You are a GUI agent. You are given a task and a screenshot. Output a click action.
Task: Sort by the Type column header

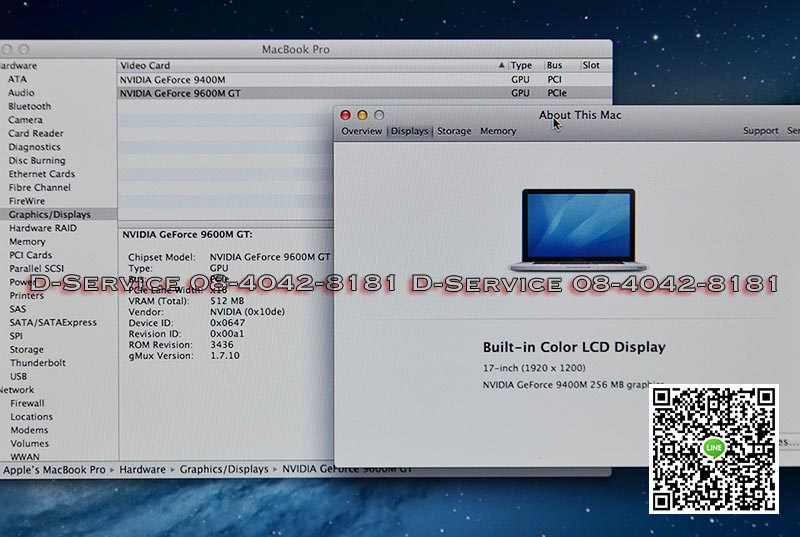point(521,65)
